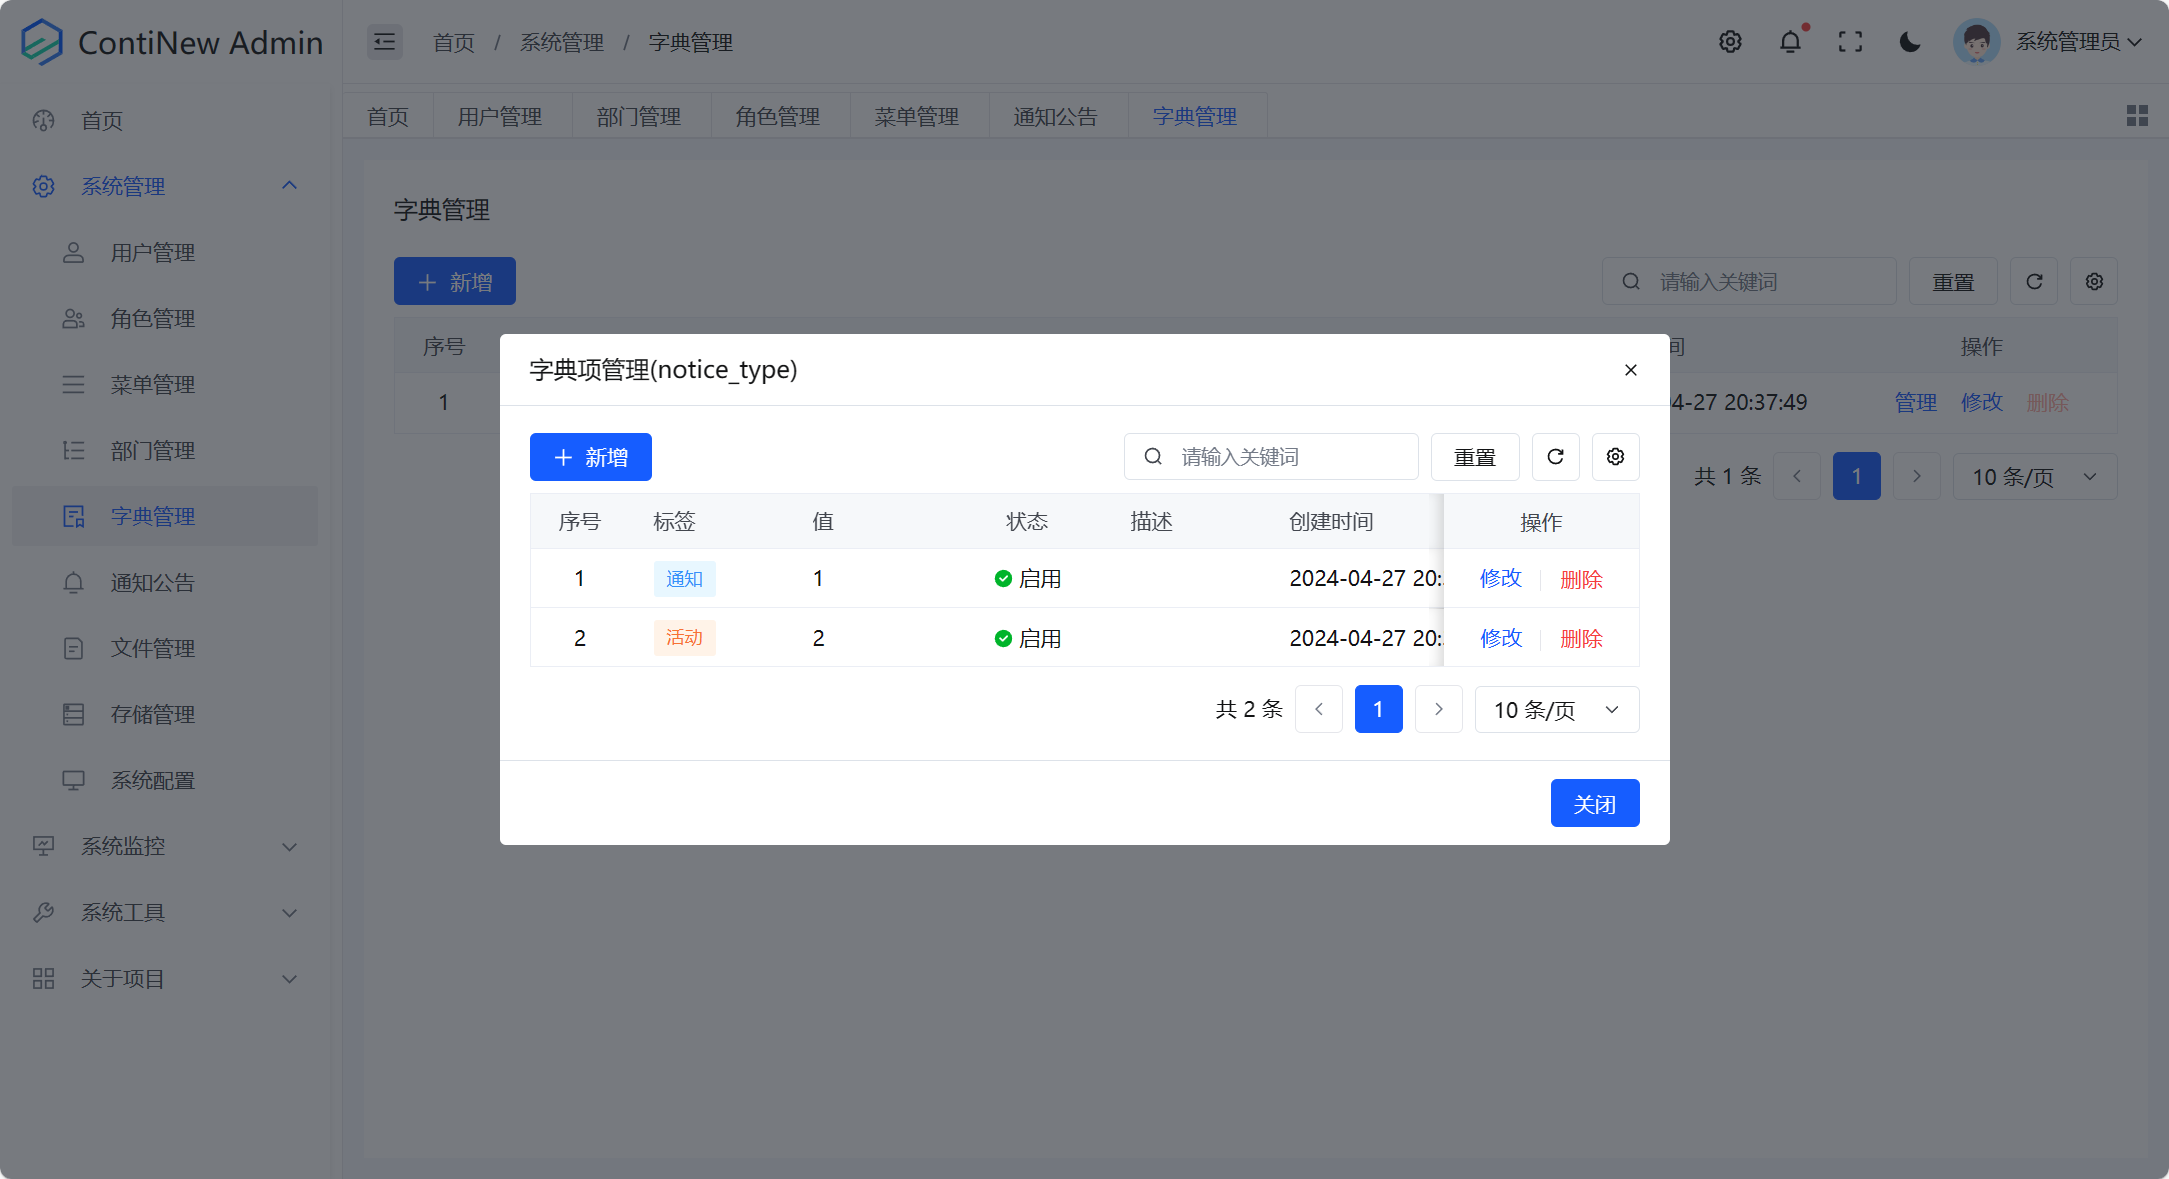Enter fullscreen using the expand icon
This screenshot has height=1179, width=2169.
click(1850, 41)
